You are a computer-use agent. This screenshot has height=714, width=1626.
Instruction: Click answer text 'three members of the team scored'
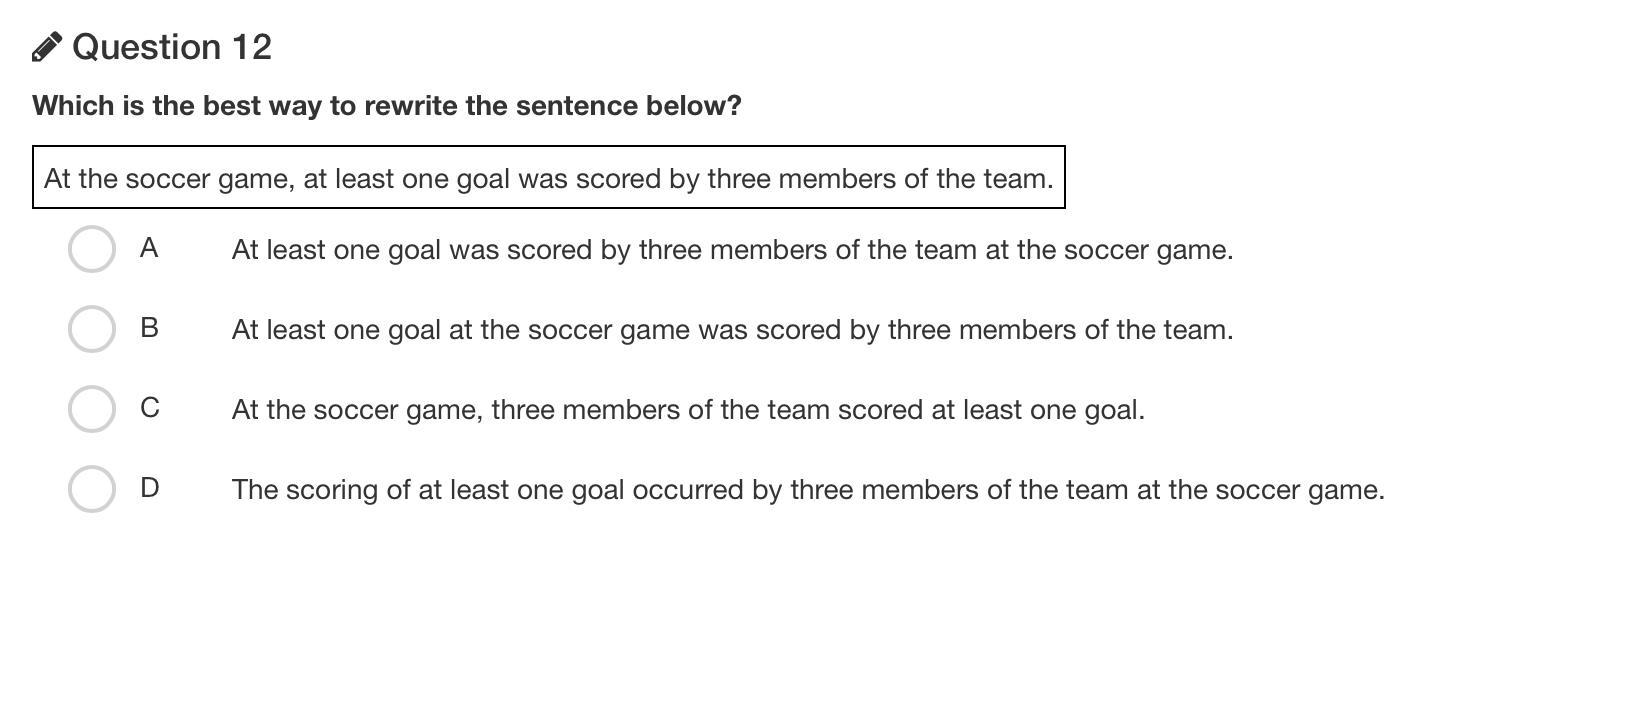688,410
